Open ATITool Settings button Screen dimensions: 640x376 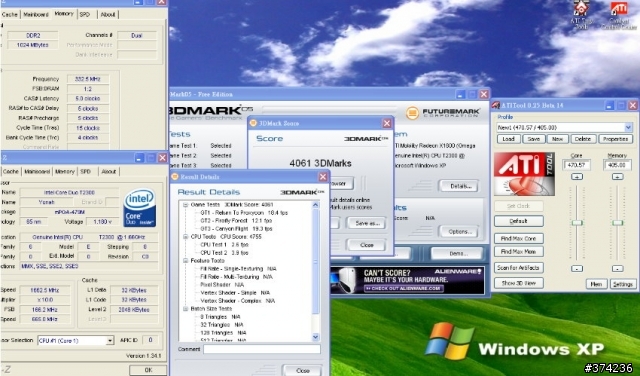coord(623,284)
